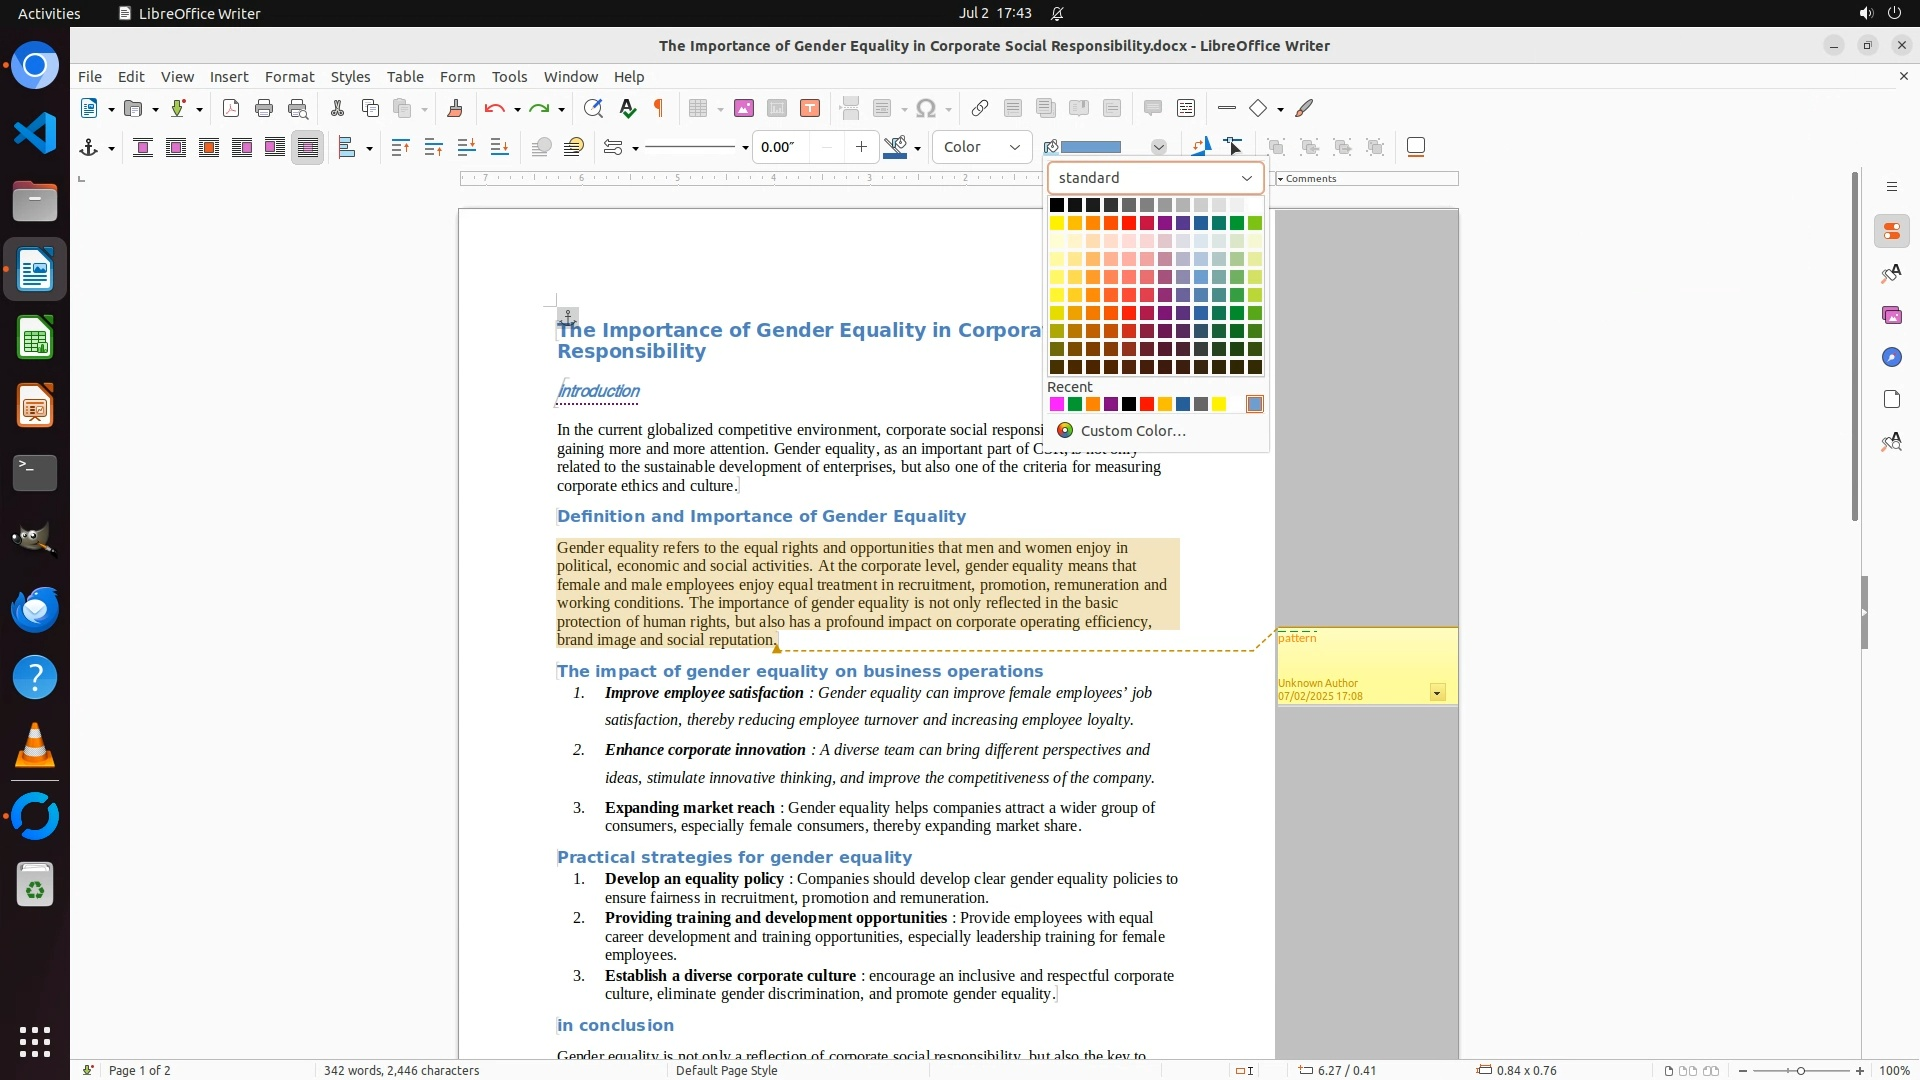Open the Table menu

[405, 77]
